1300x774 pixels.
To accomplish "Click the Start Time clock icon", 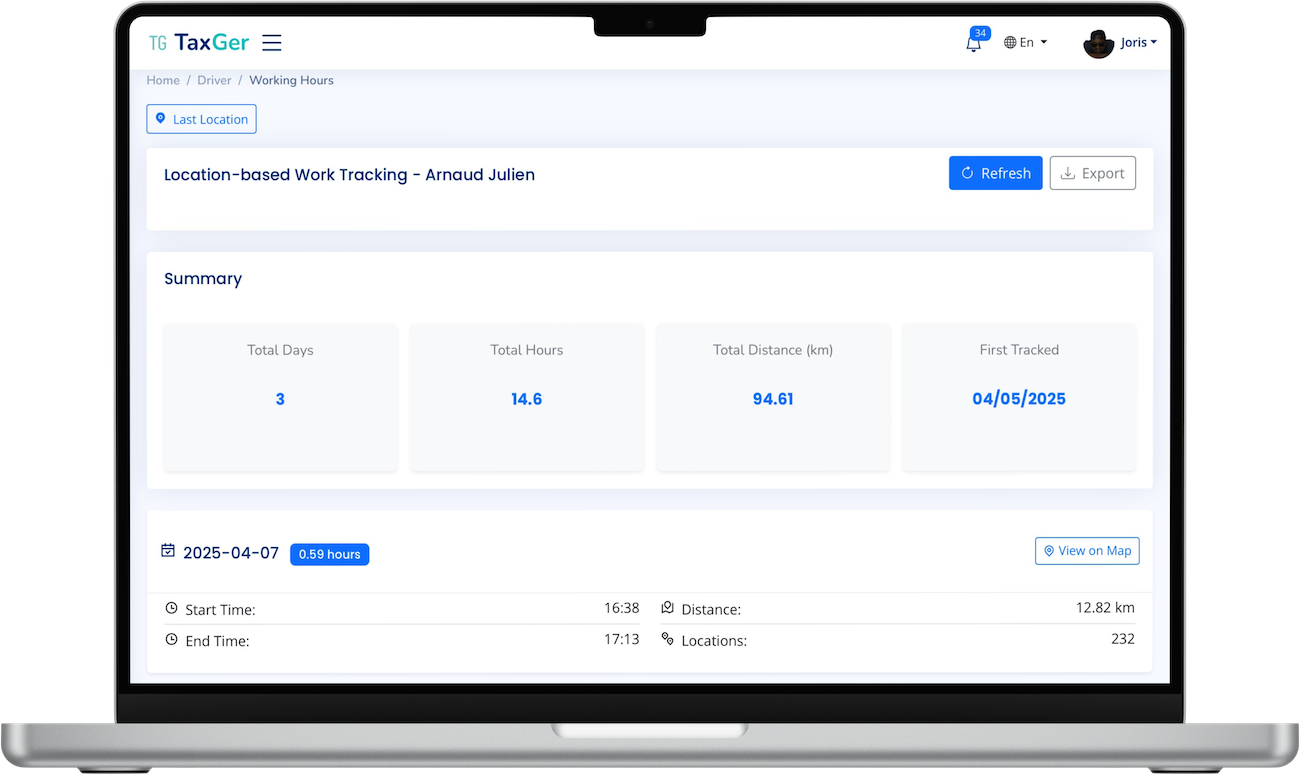I will 171,608.
